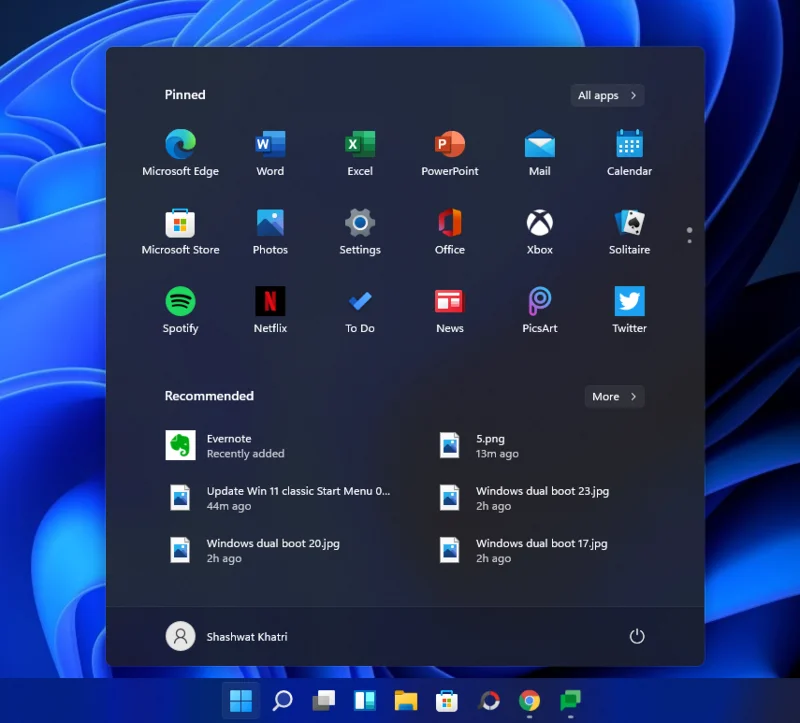
Task: Show More recommended items
Action: (x=614, y=396)
